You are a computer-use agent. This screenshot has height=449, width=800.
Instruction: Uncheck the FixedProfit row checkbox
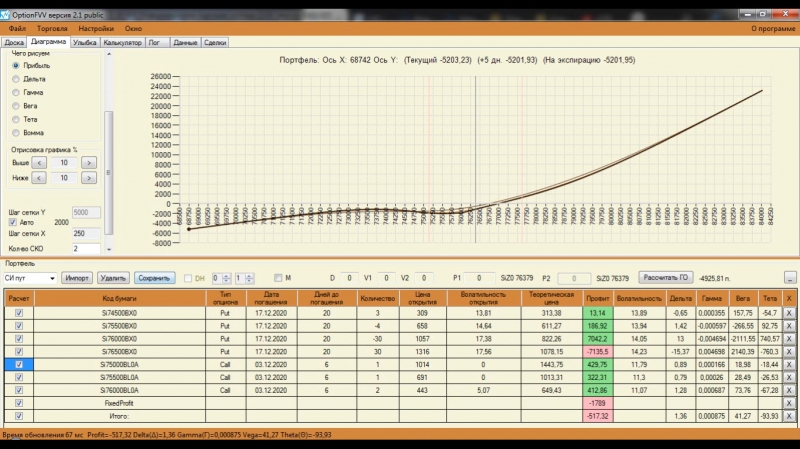pos(19,403)
